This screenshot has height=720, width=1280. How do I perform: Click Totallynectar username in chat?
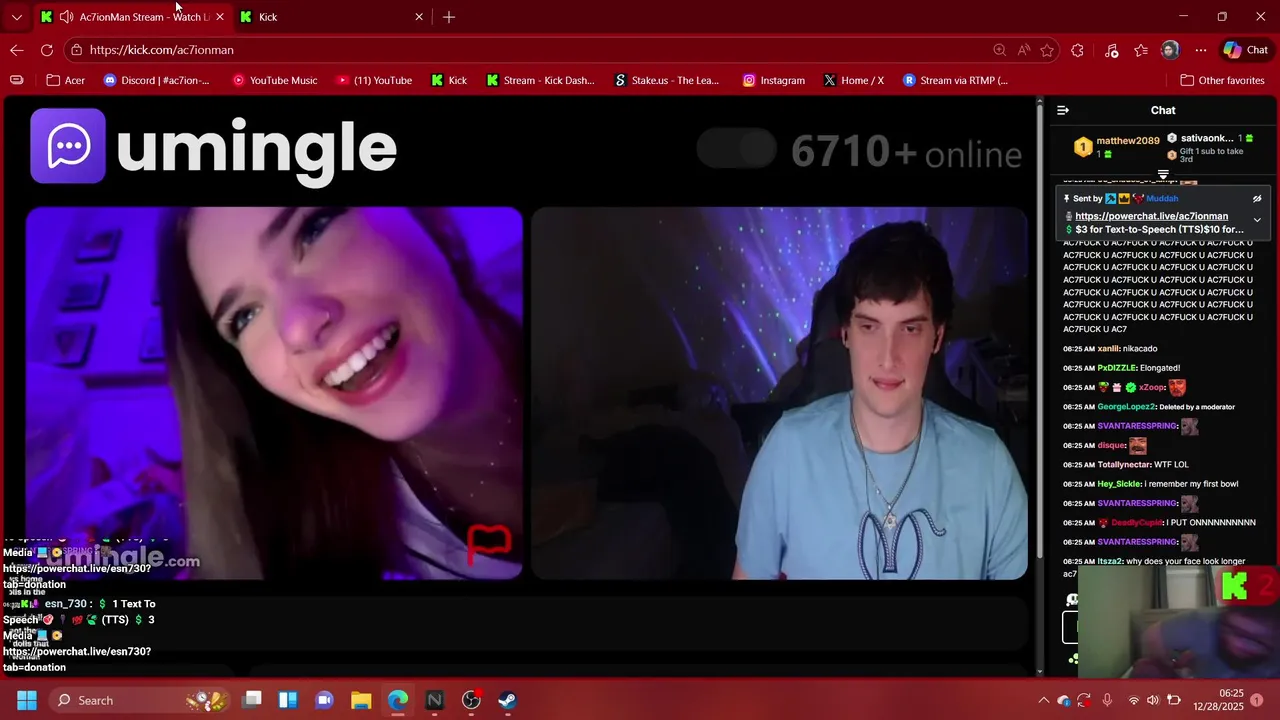(x=1123, y=465)
